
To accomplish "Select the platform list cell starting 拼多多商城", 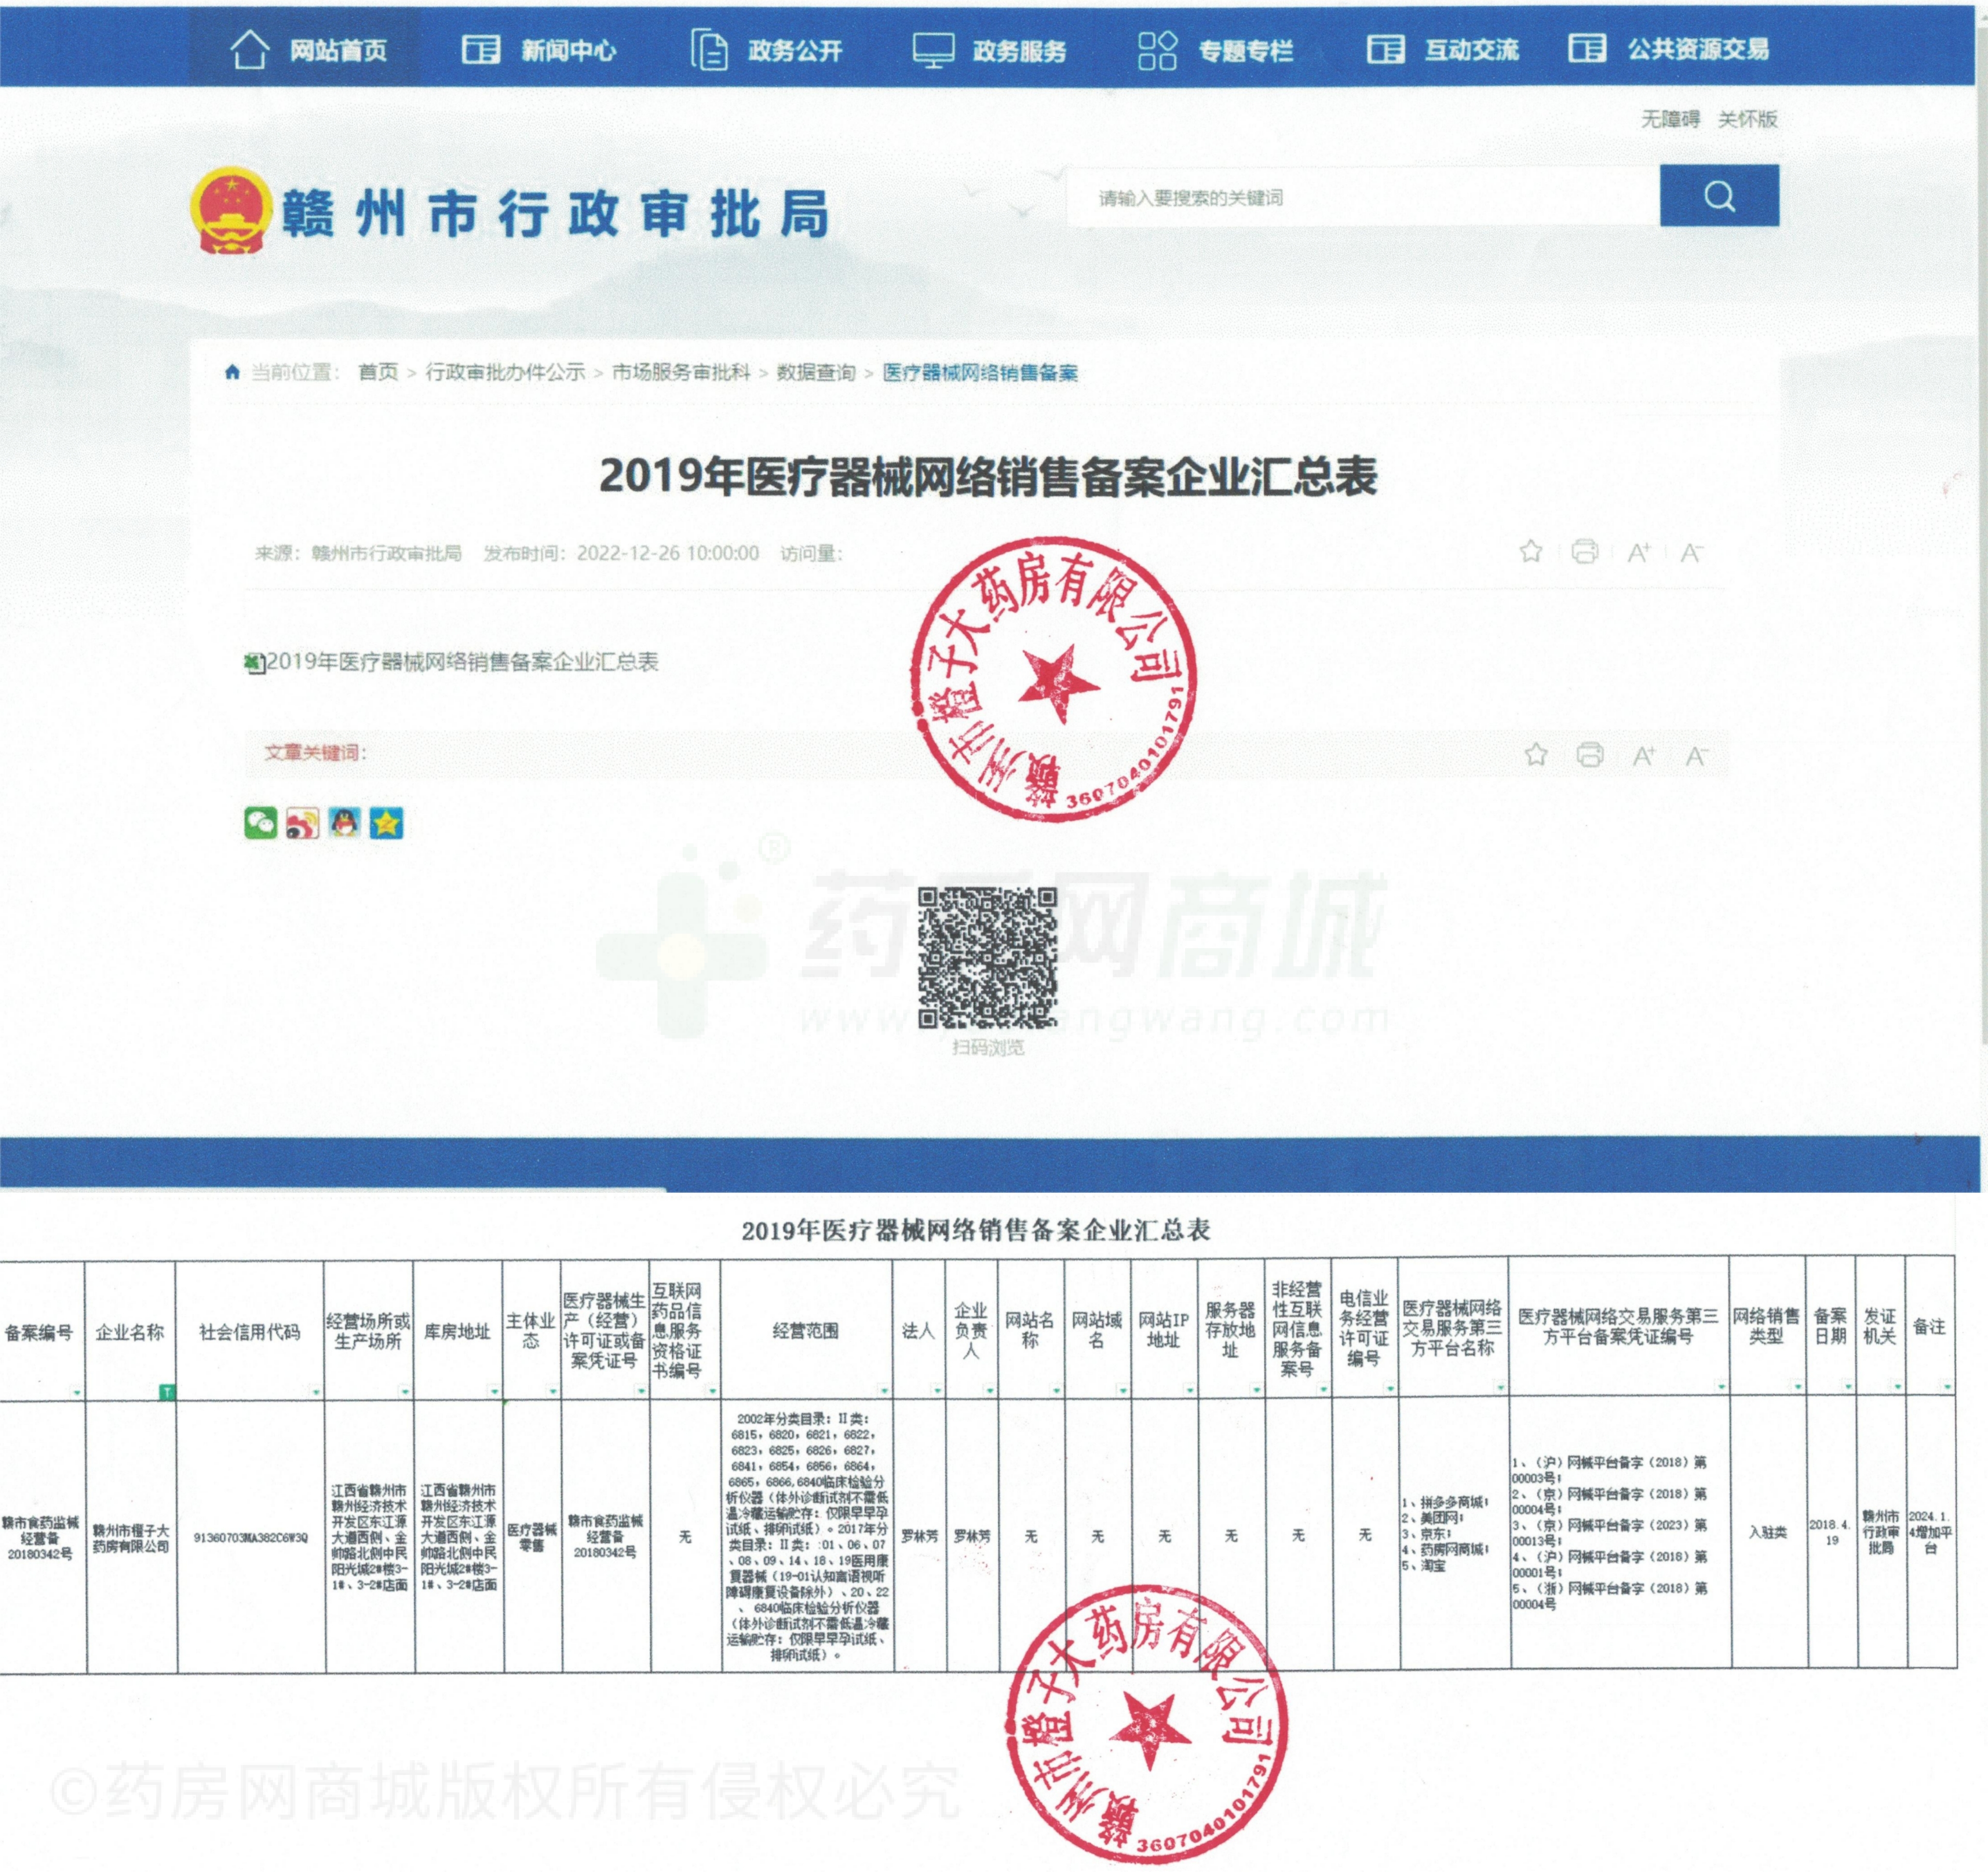I will (x=1453, y=1534).
